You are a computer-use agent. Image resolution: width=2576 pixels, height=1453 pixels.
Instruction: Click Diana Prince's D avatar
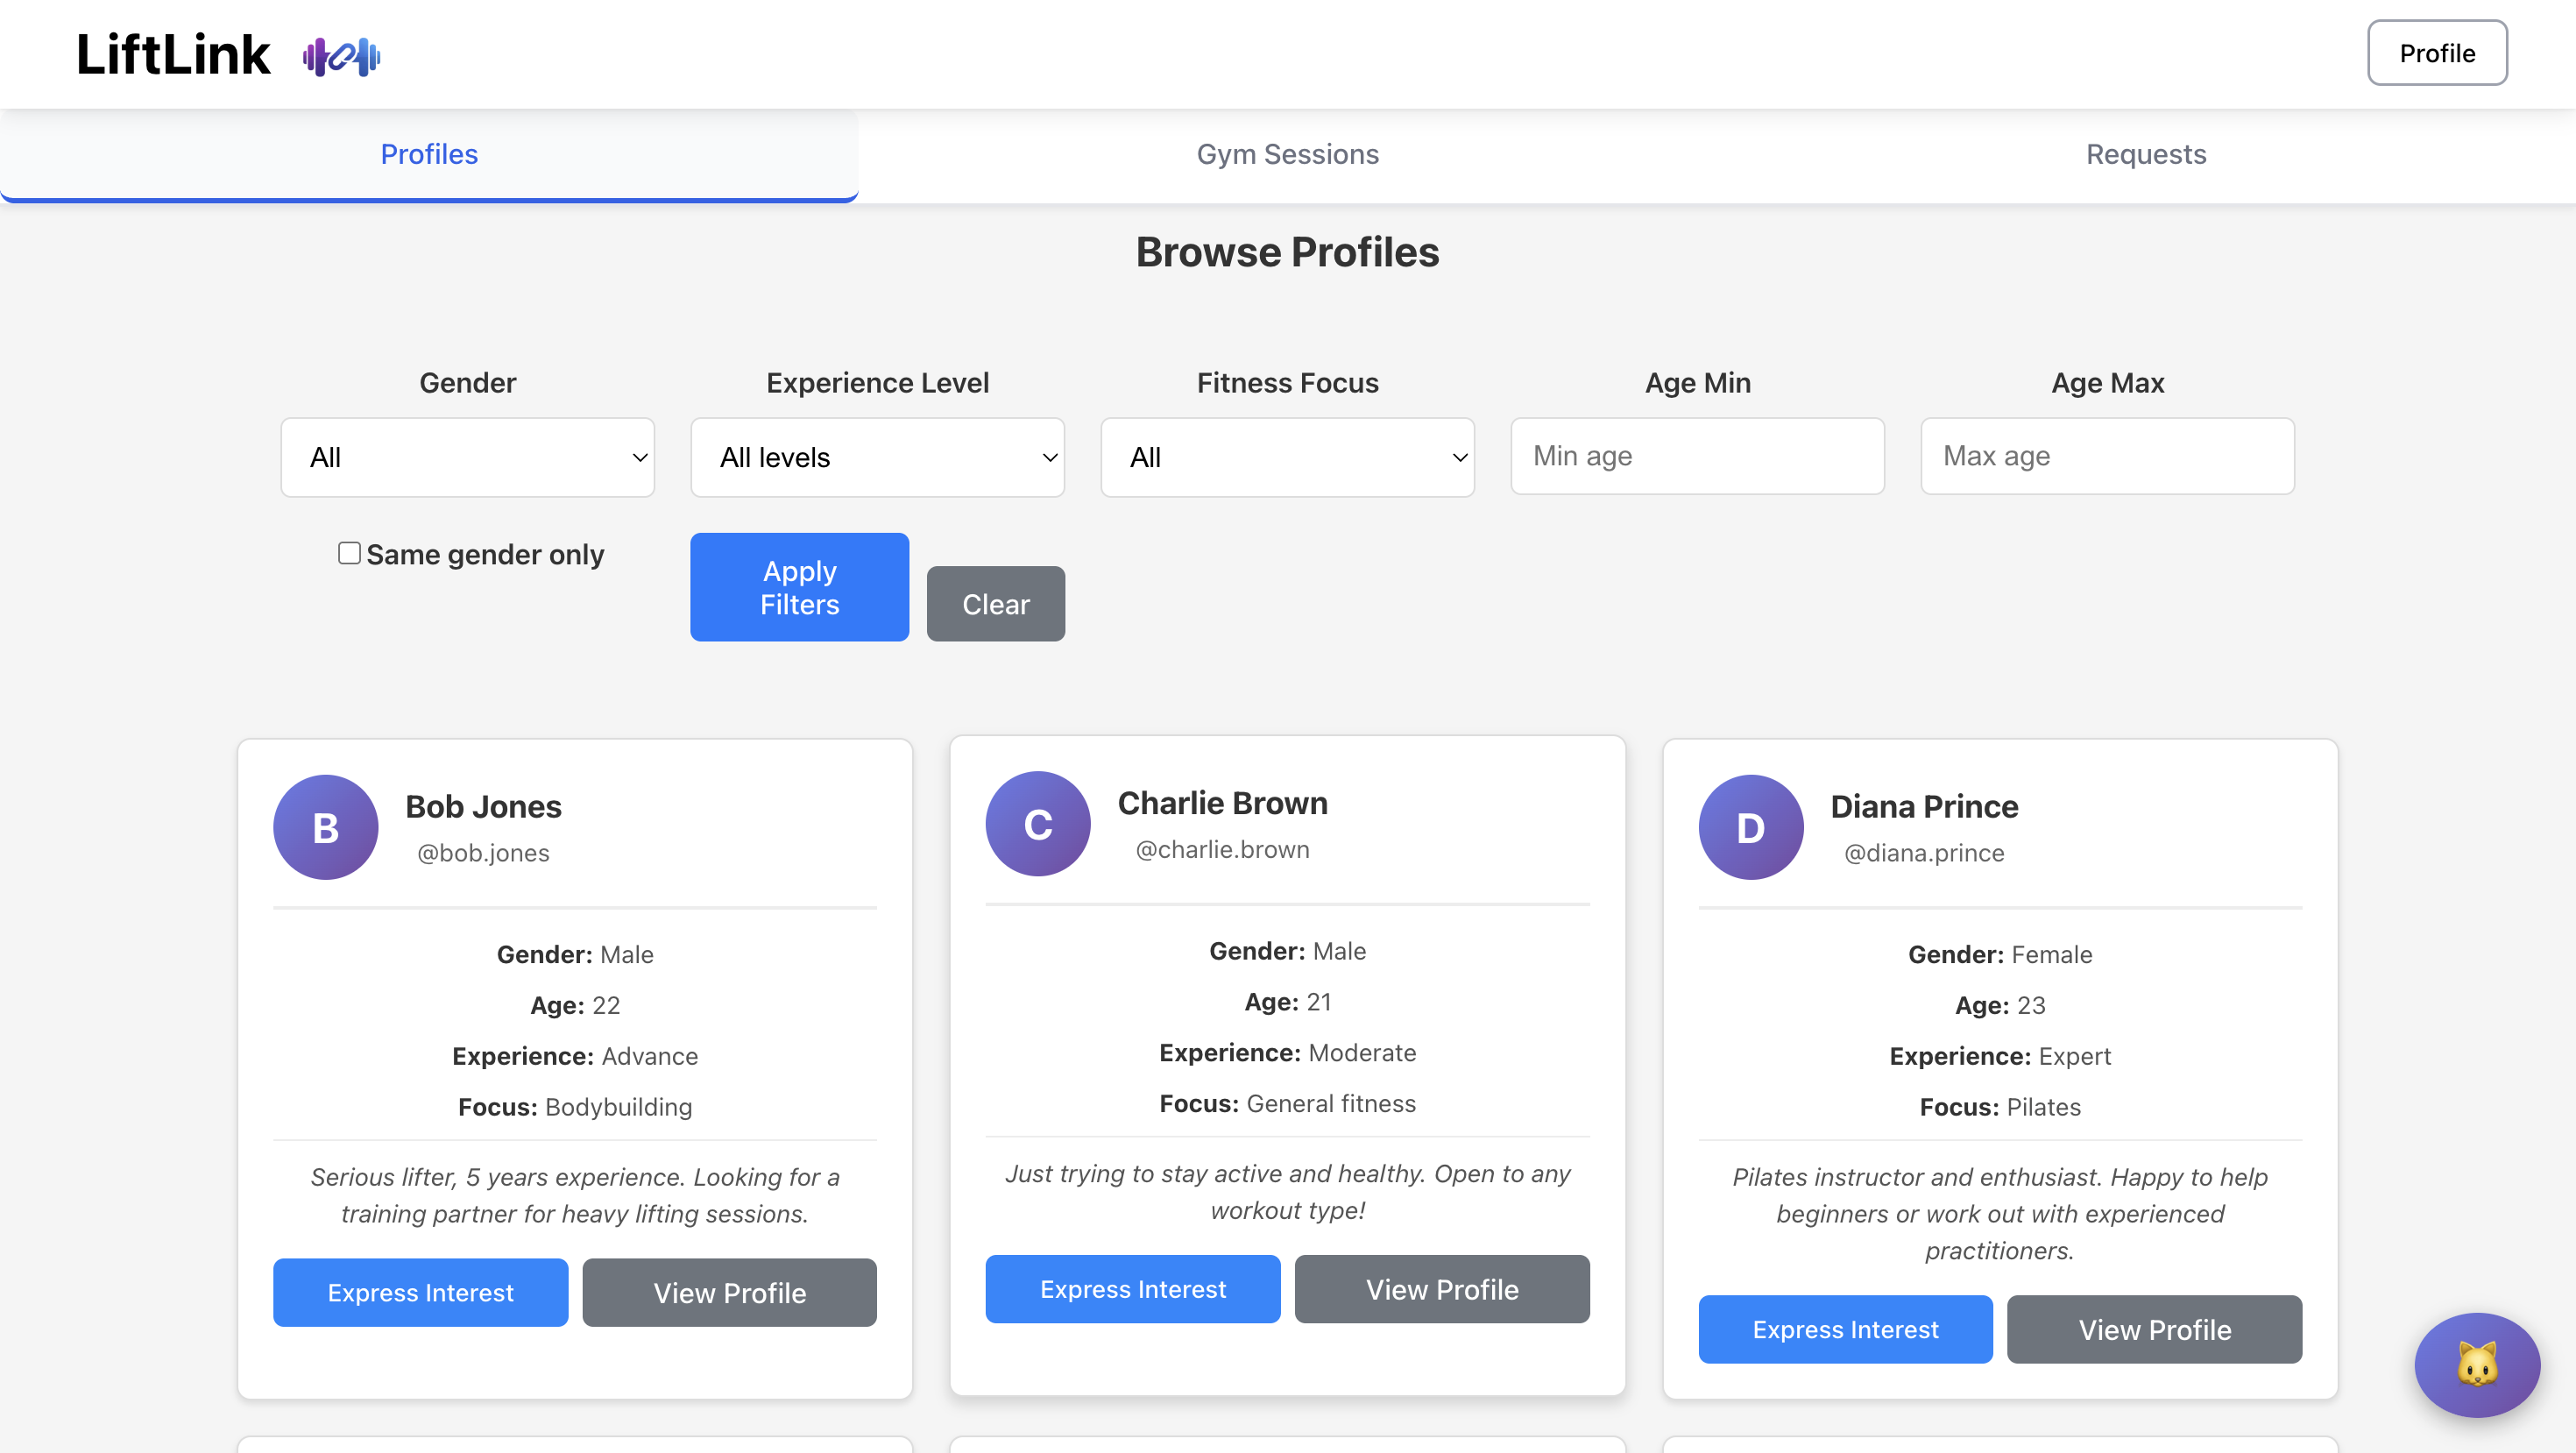tap(1750, 827)
